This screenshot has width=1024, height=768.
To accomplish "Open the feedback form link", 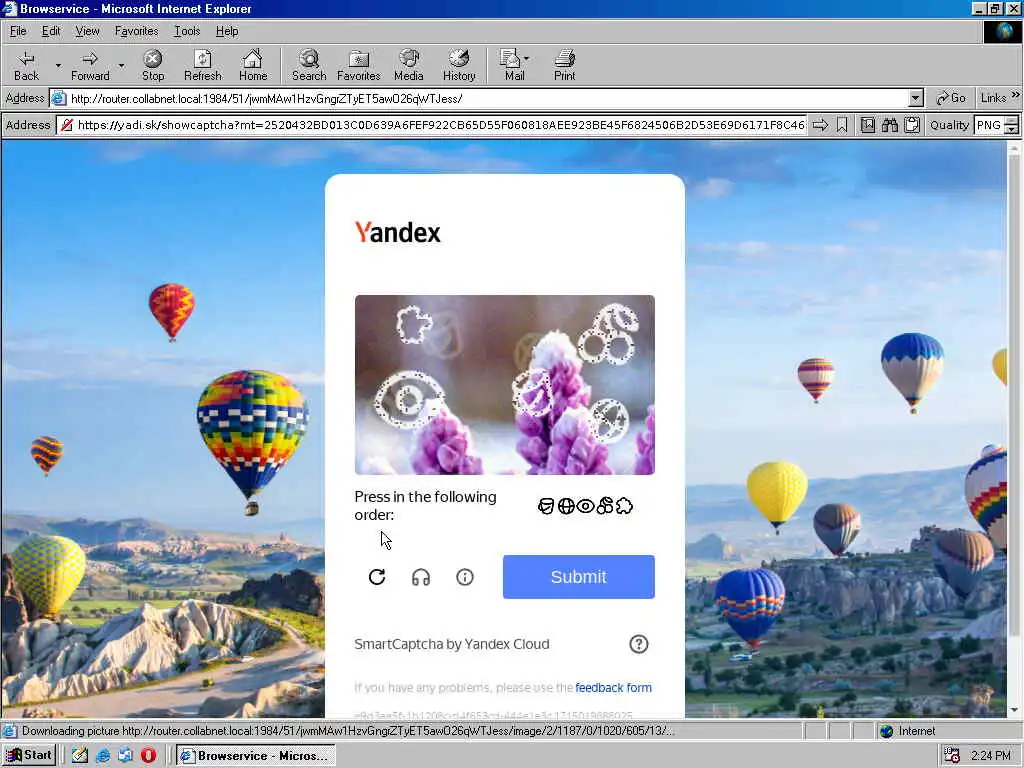I will (613, 688).
